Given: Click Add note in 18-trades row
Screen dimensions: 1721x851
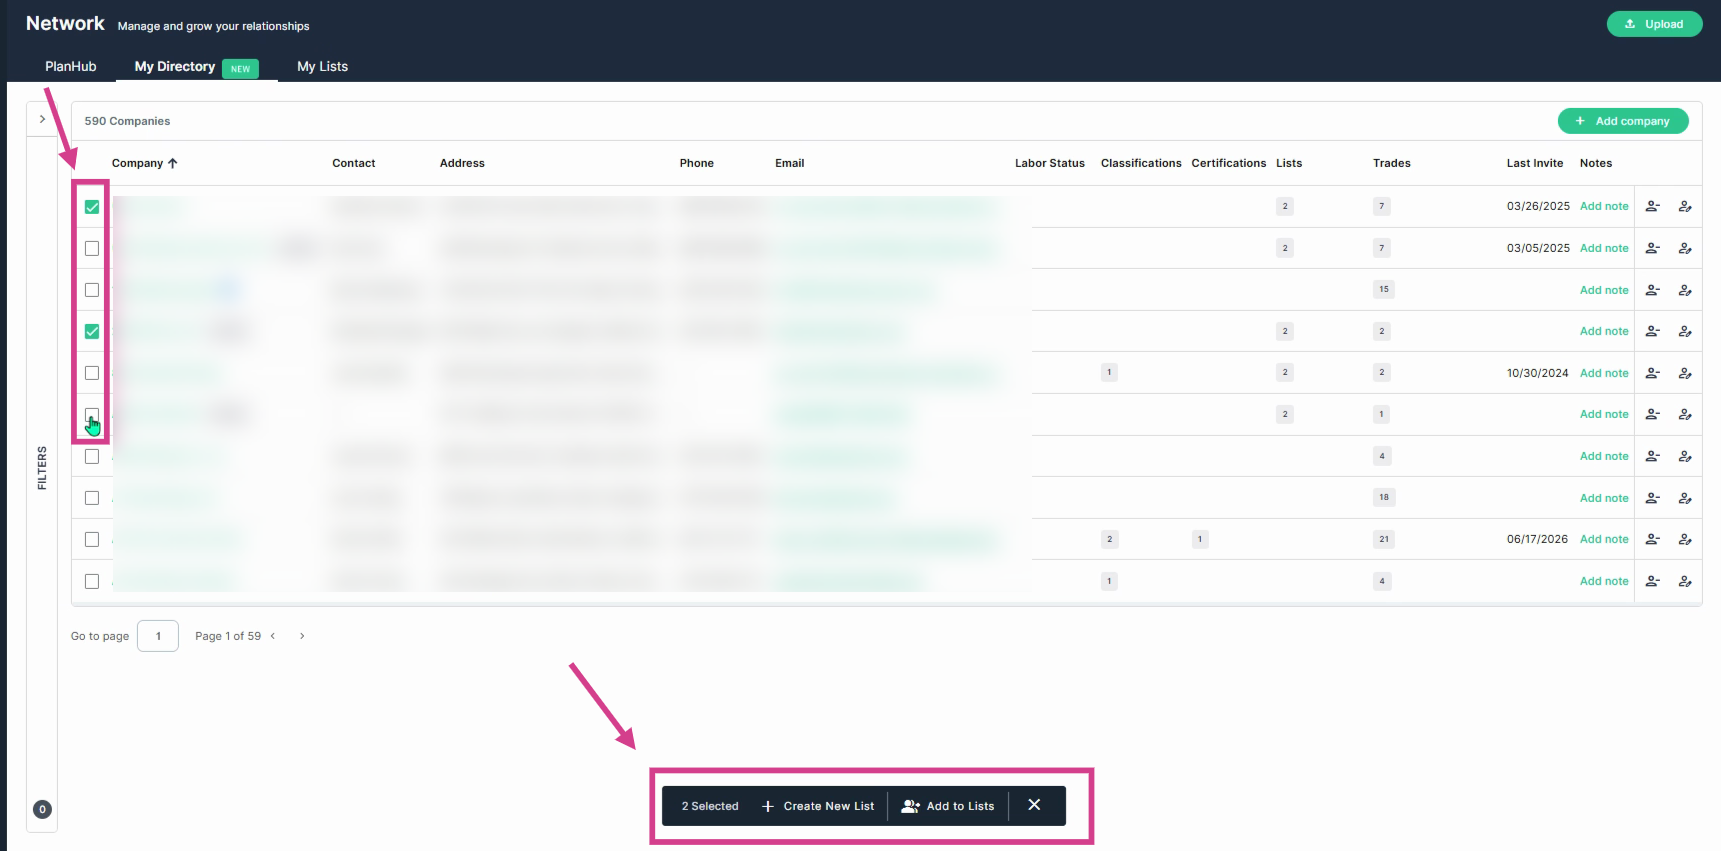Looking at the screenshot, I should pyautogui.click(x=1604, y=498).
